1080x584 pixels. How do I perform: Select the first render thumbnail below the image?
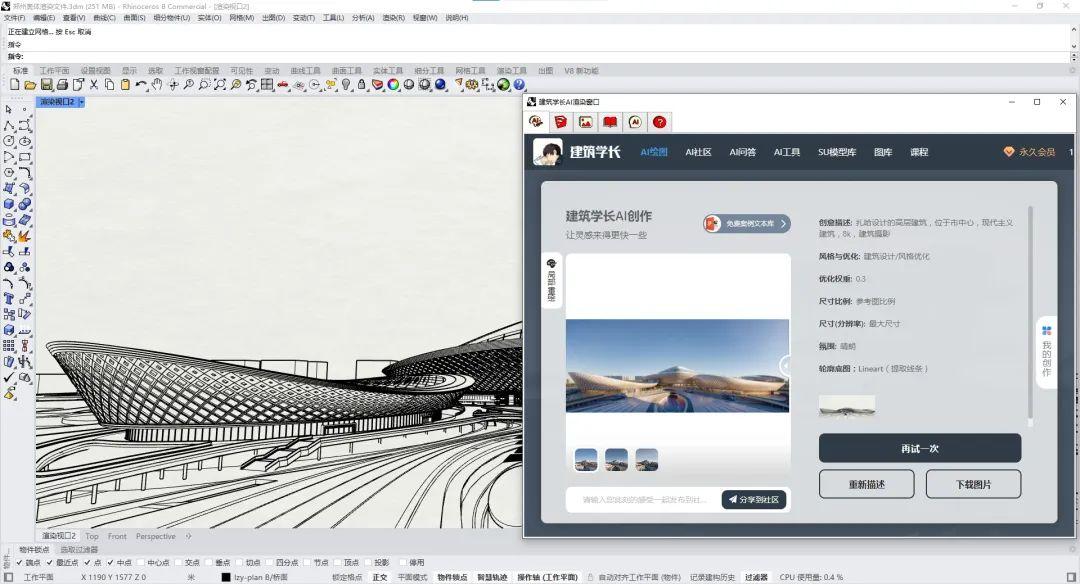coord(586,459)
